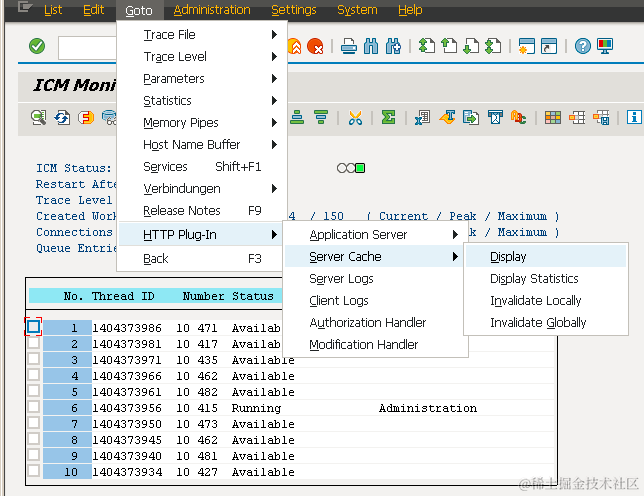Viewport: 644px width, 496px height.
Task: Click the Details magnifier icon
Action: tap(39, 118)
